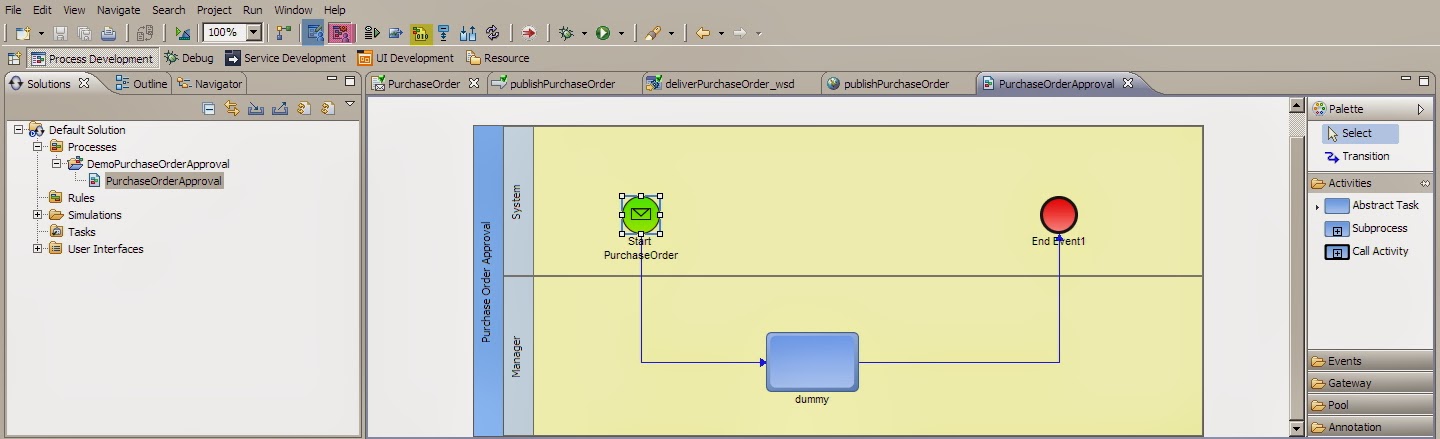Select PurchaseOrderApproval in Solutions tree
1440x439 pixels.
[164, 181]
